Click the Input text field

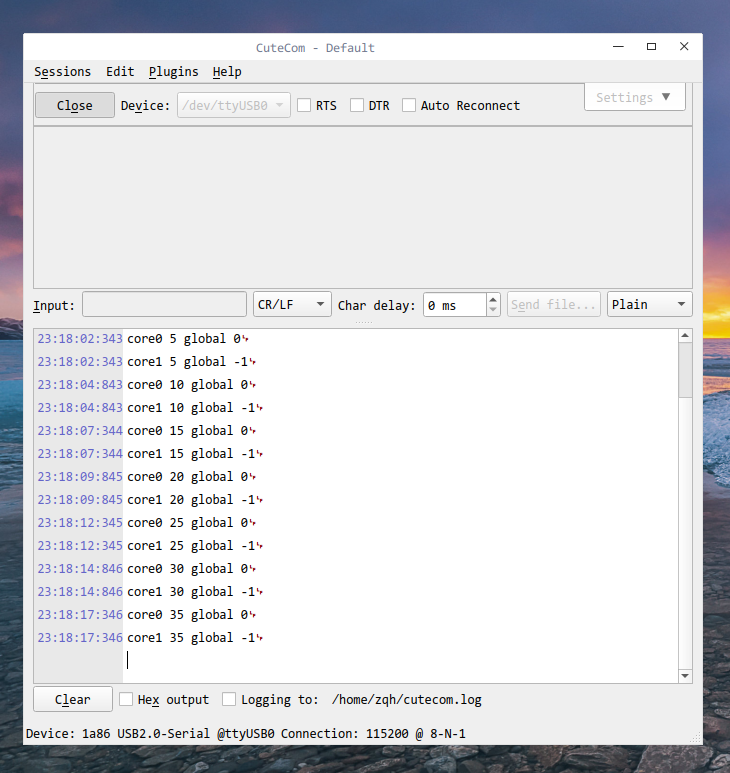point(164,304)
